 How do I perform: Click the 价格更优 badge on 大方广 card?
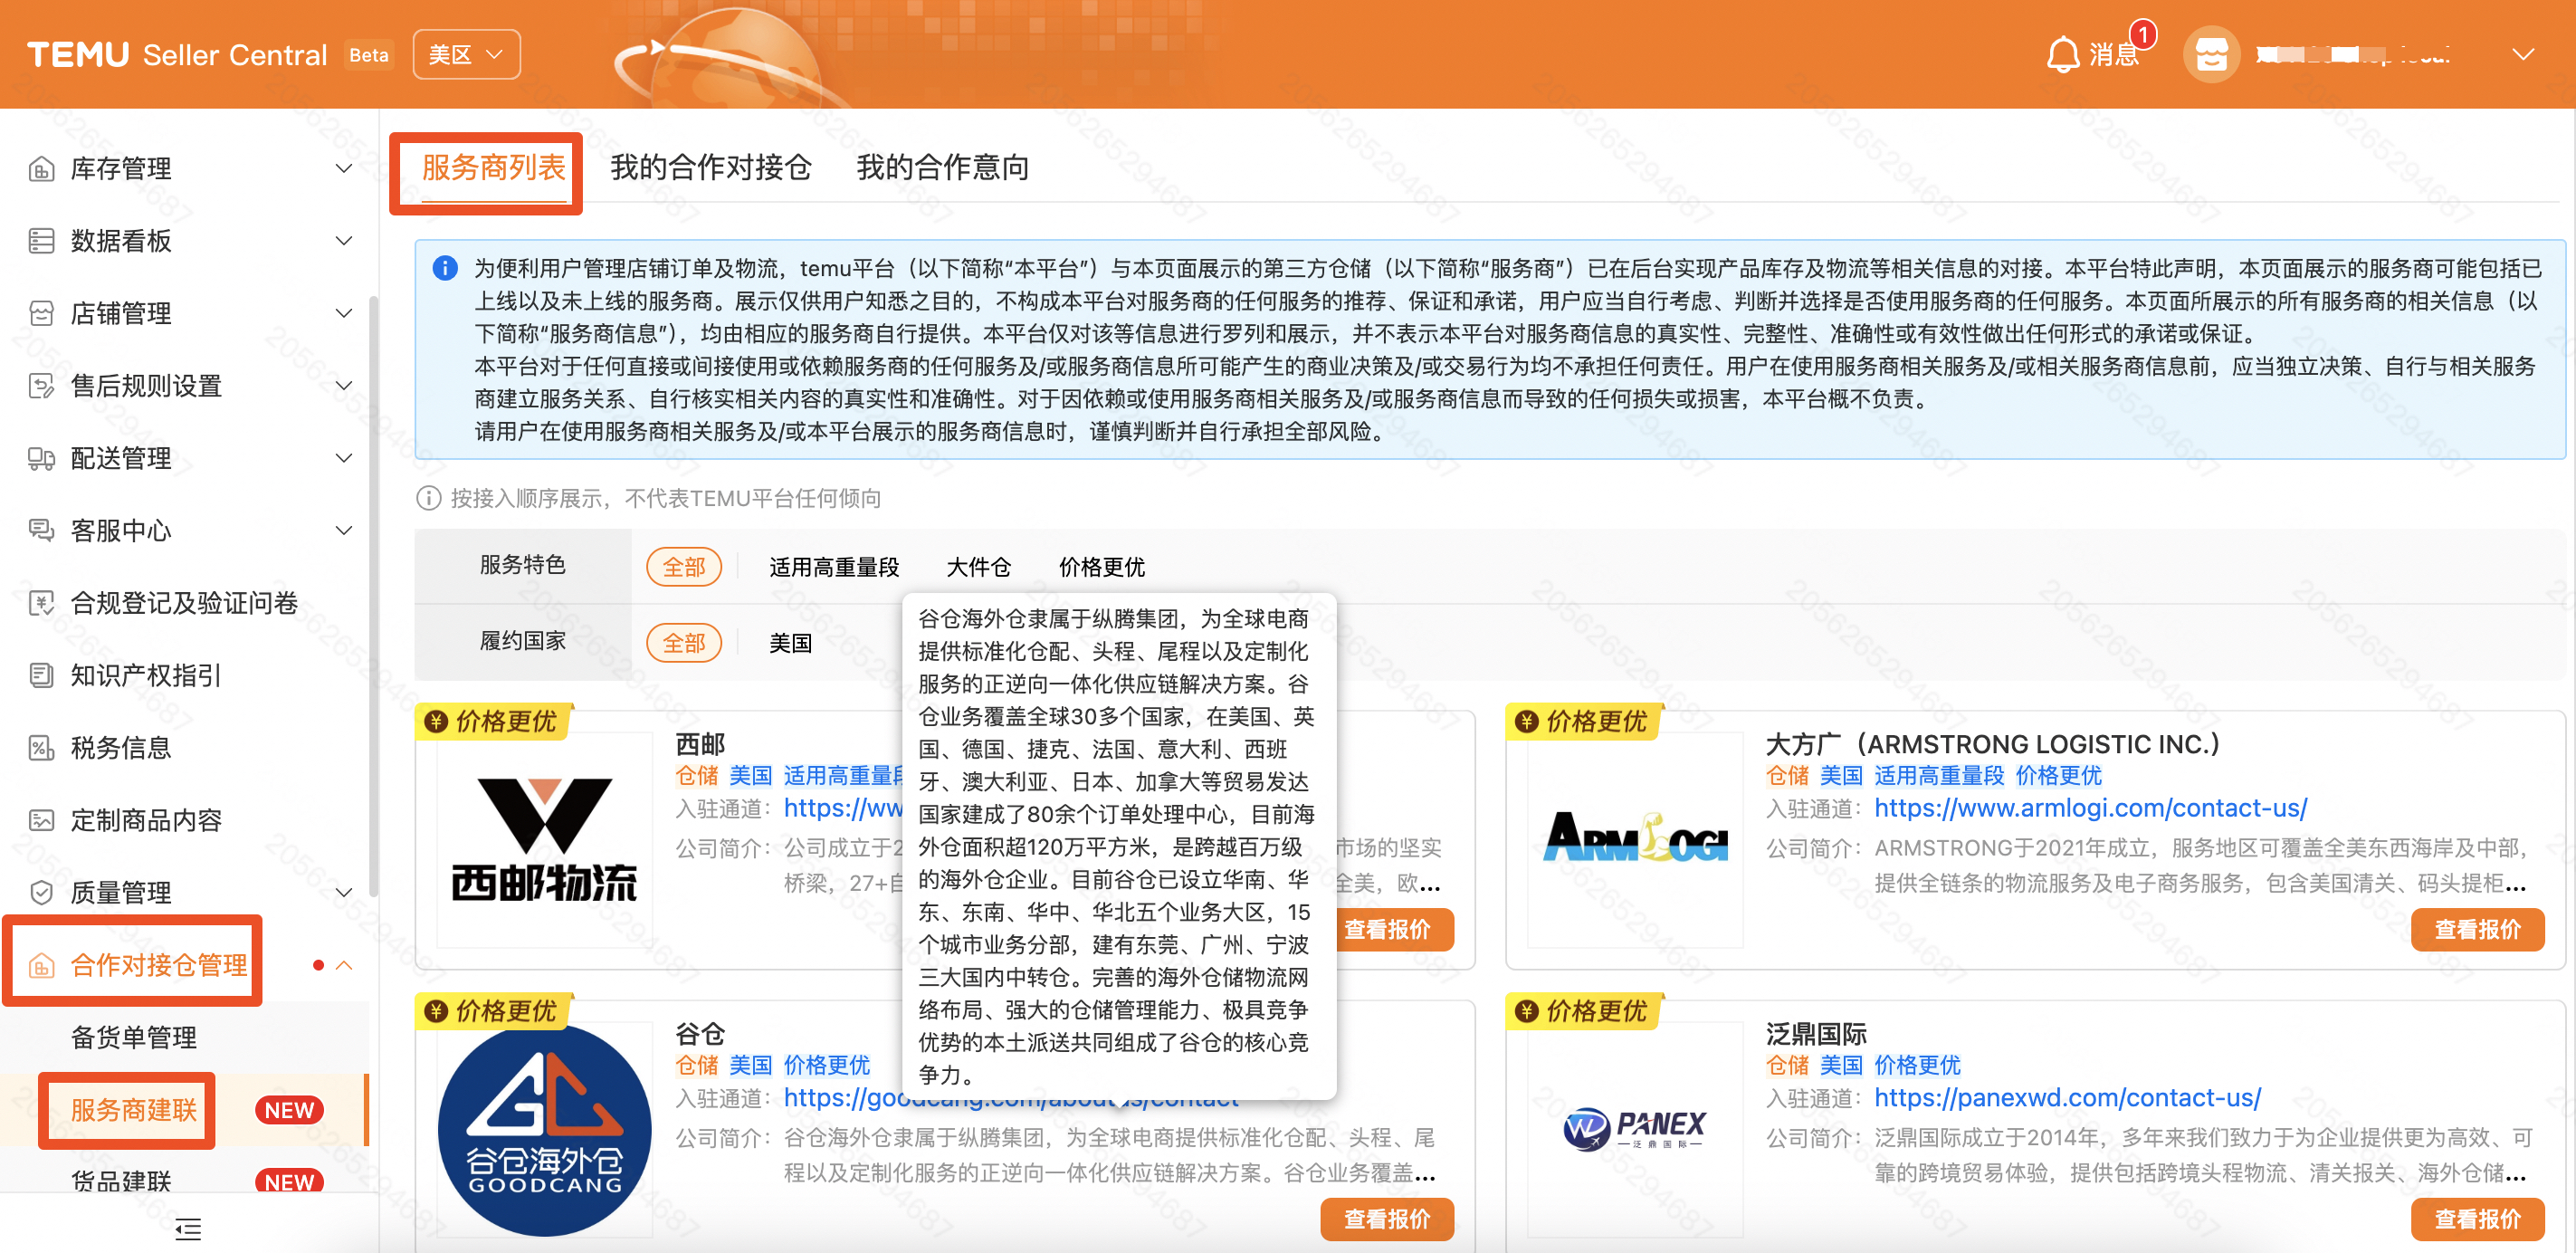1585,721
